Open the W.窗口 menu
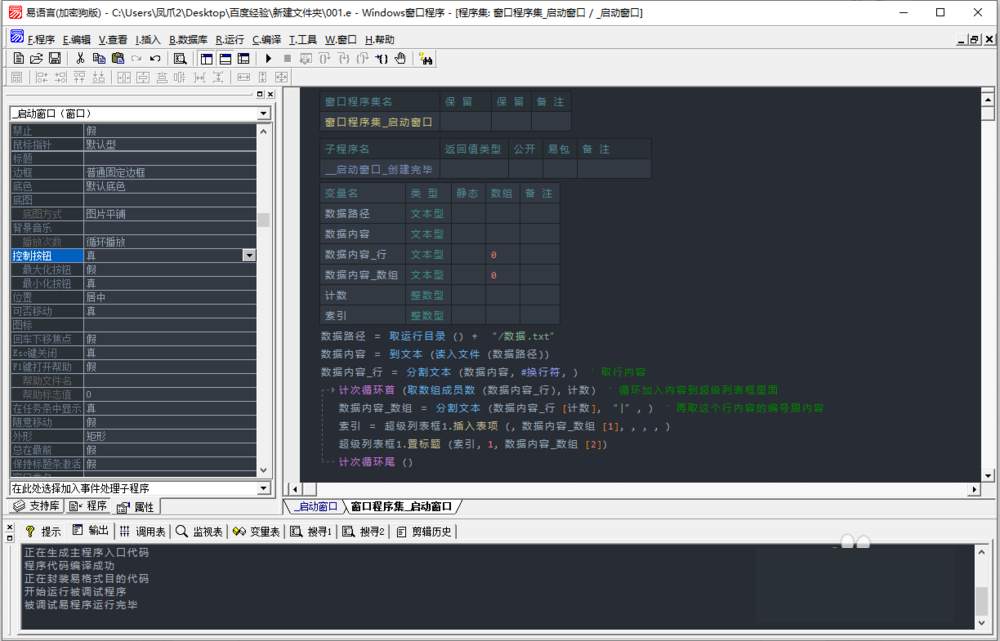 pyautogui.click(x=341, y=40)
